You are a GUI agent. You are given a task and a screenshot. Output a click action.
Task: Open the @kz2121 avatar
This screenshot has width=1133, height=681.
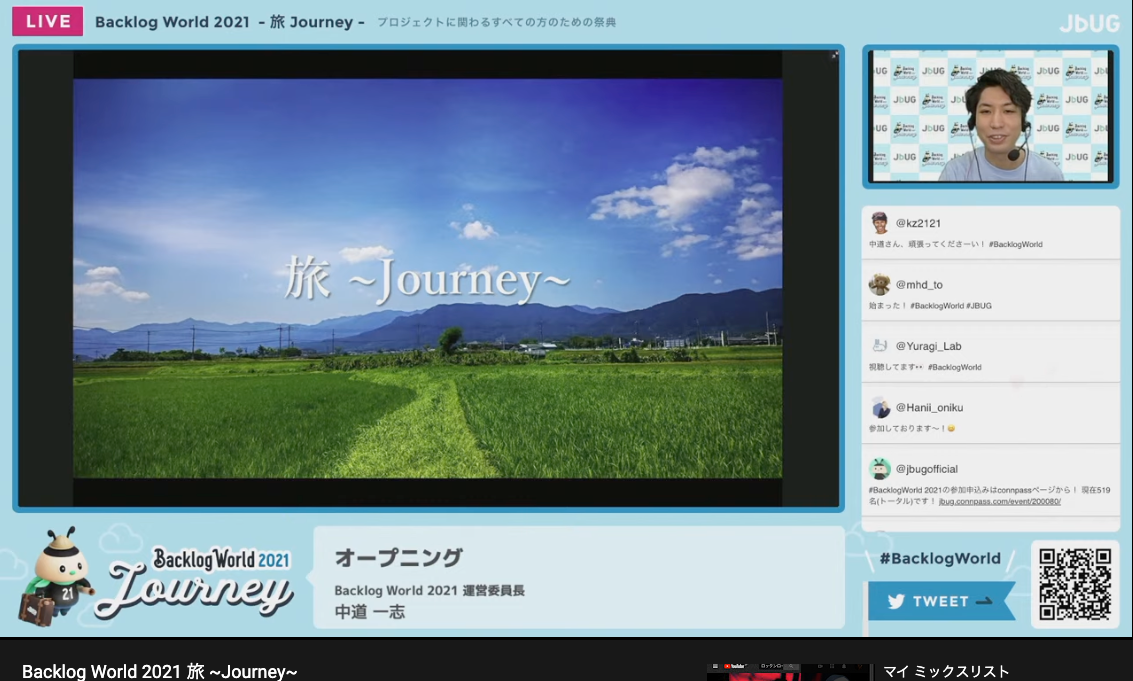879,223
